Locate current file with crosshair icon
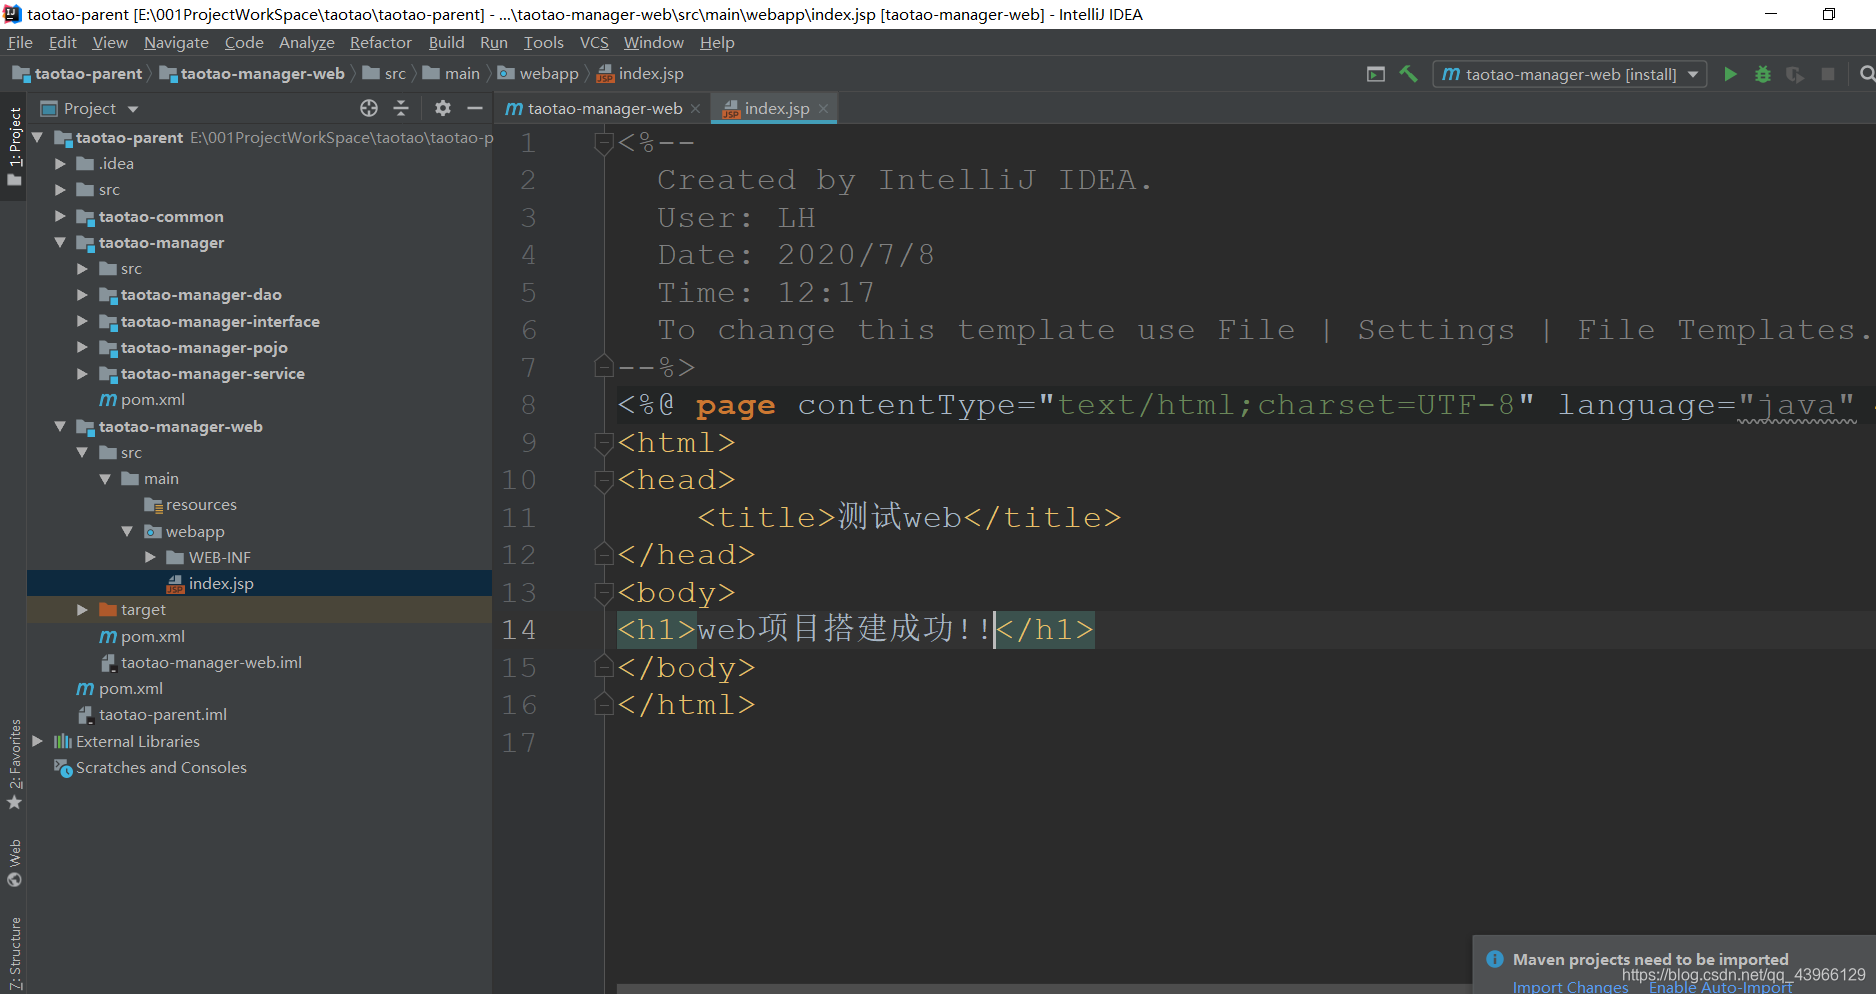Viewport: 1876px width, 994px height. [369, 108]
